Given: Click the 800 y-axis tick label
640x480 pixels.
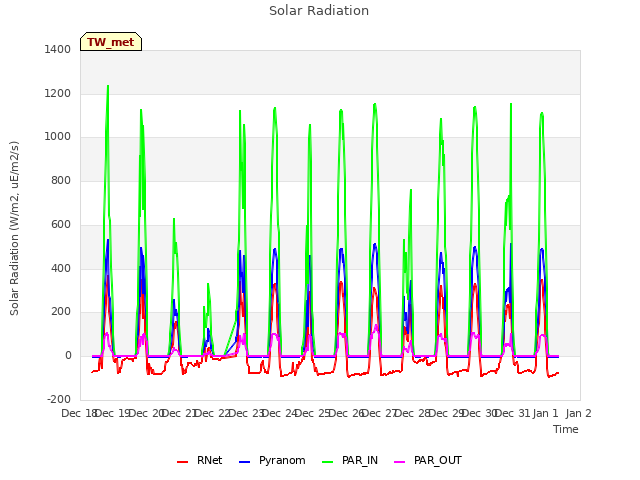Looking at the screenshot, I should click(x=61, y=180).
